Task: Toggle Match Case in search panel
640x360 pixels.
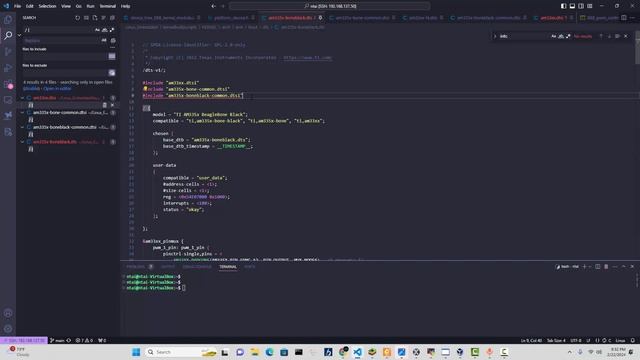Action: pos(97,30)
